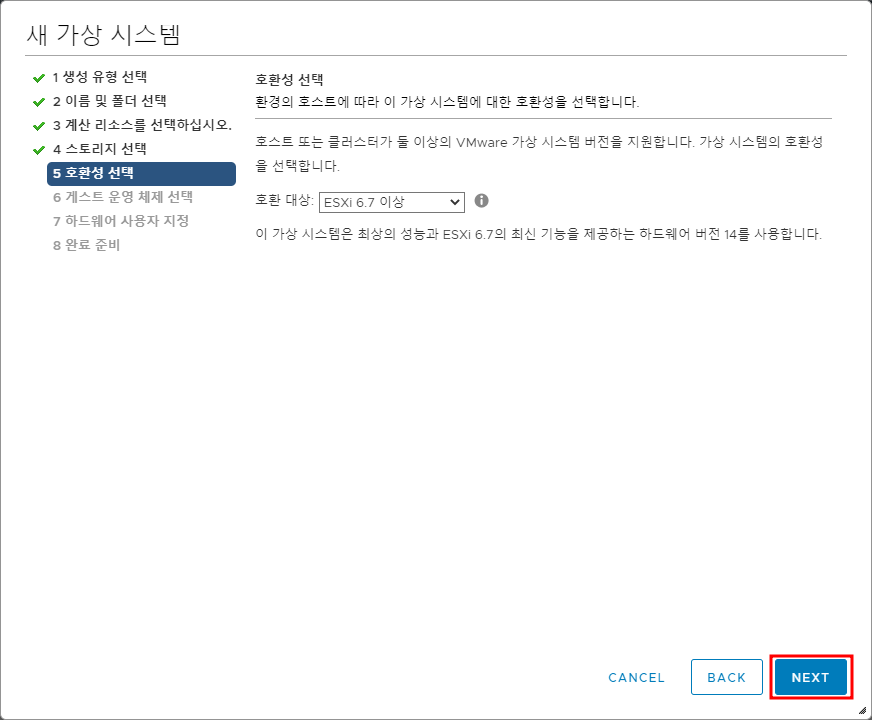The image size is (872, 720).
Task: Click green checkmark beside 생성 유형 선택
Action: [39, 78]
